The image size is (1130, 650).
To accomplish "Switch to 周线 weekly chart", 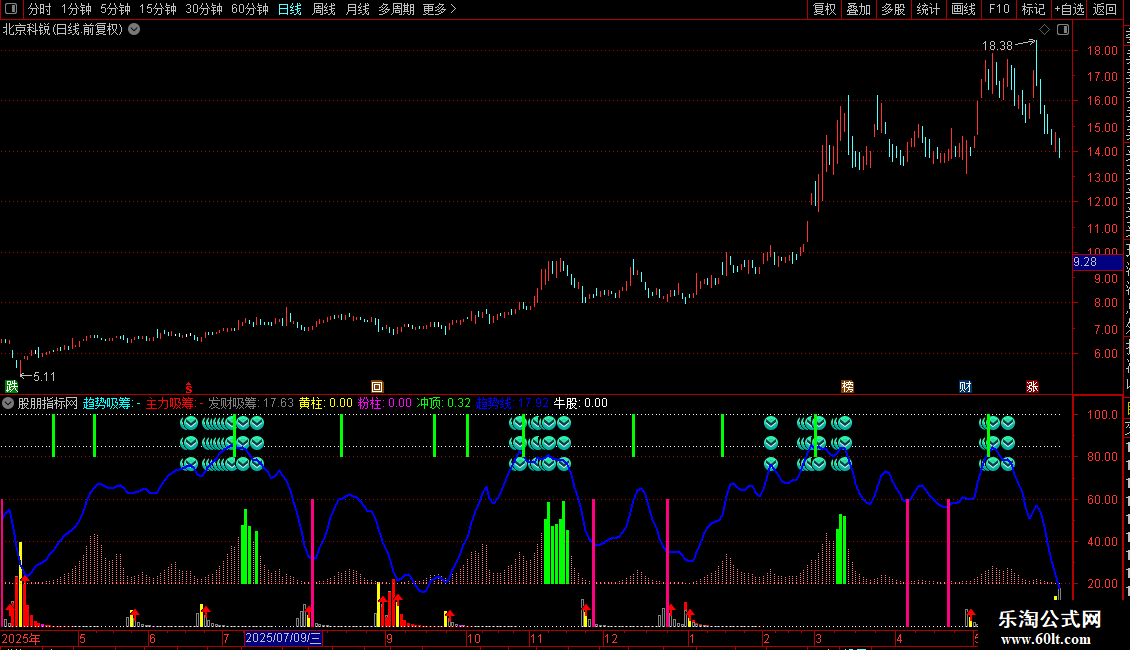I will [324, 9].
